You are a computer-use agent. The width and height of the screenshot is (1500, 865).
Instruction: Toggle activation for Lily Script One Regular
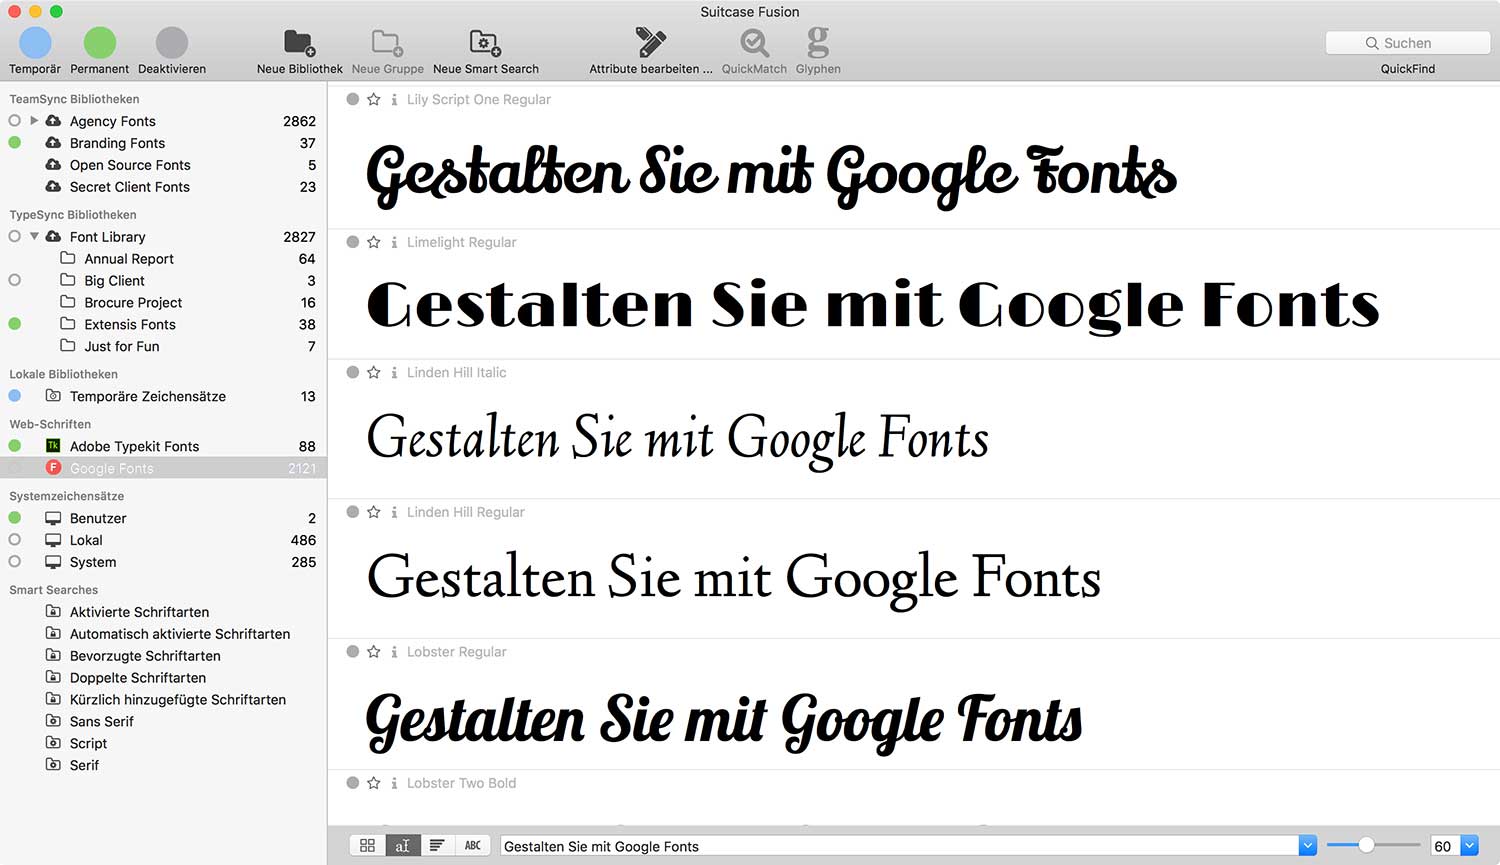353,99
